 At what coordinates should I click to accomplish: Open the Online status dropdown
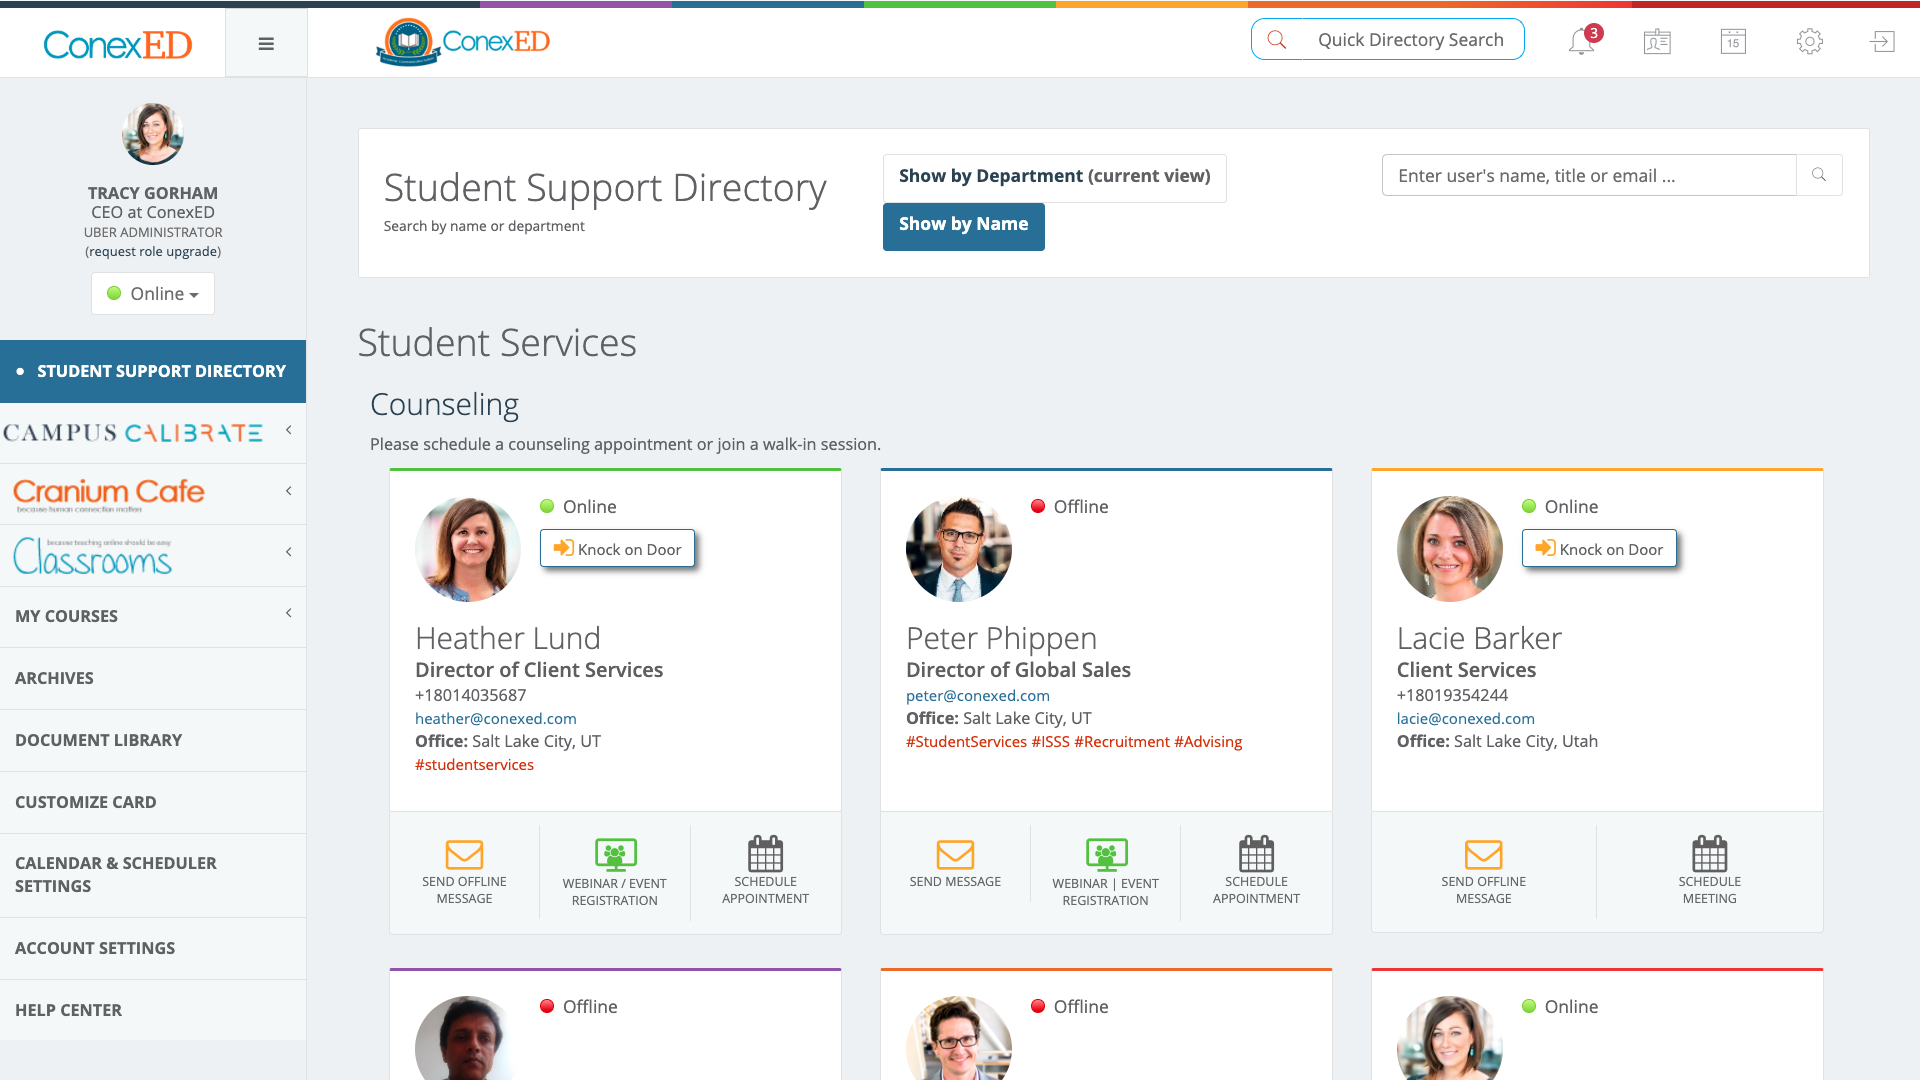[x=153, y=294]
